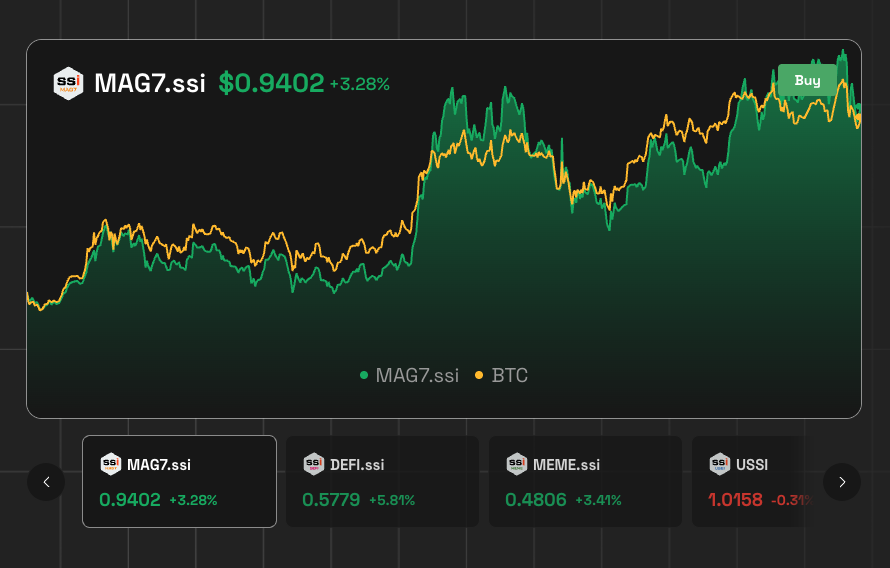
Task: Click the green MAG7.ssi legend dot
Action: [x=364, y=375]
